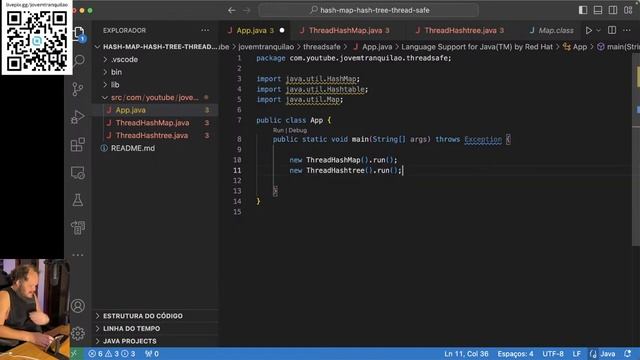Change indentation via Espaços: 4
The image size is (640, 360).
point(515,354)
